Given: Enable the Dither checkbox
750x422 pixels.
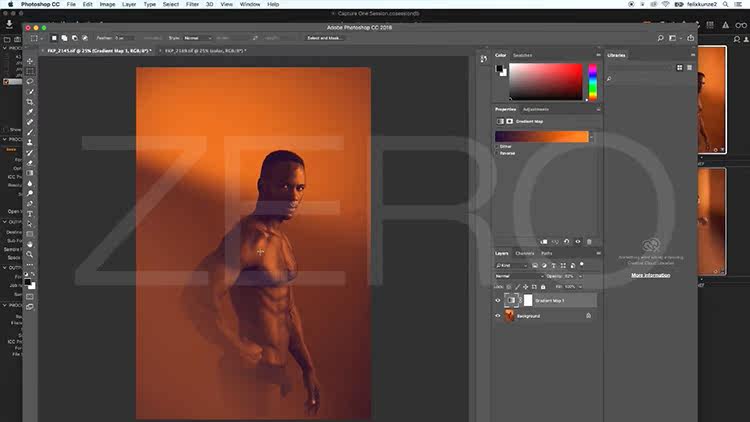Looking at the screenshot, I should [x=497, y=146].
